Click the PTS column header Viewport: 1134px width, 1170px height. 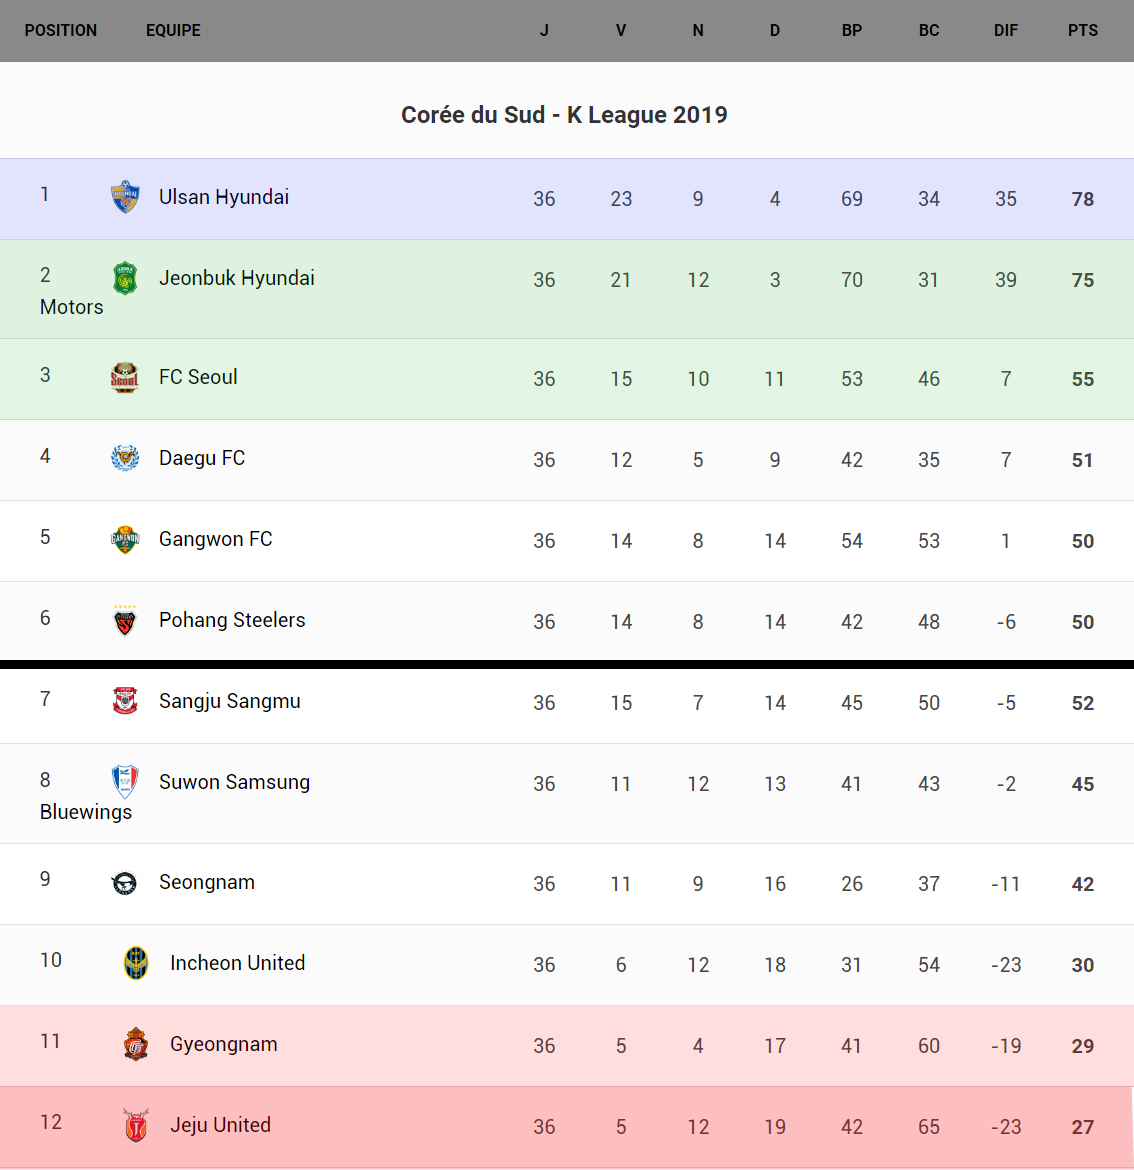pos(1083,31)
